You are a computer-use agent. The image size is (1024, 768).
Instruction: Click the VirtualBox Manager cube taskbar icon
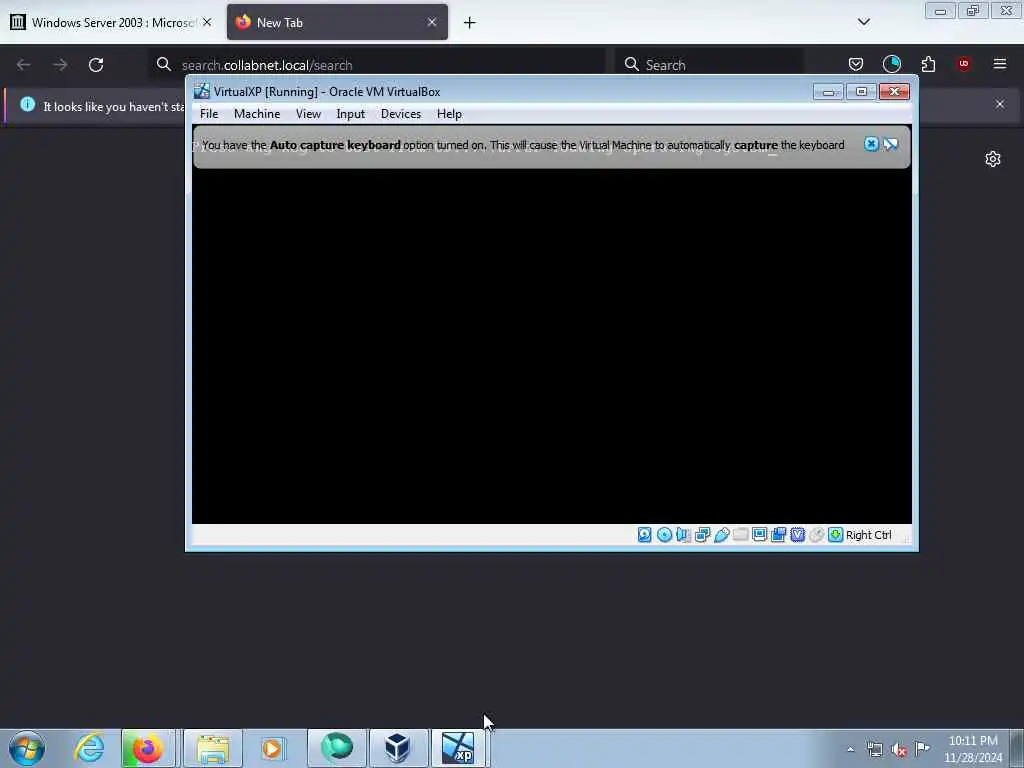click(x=398, y=748)
